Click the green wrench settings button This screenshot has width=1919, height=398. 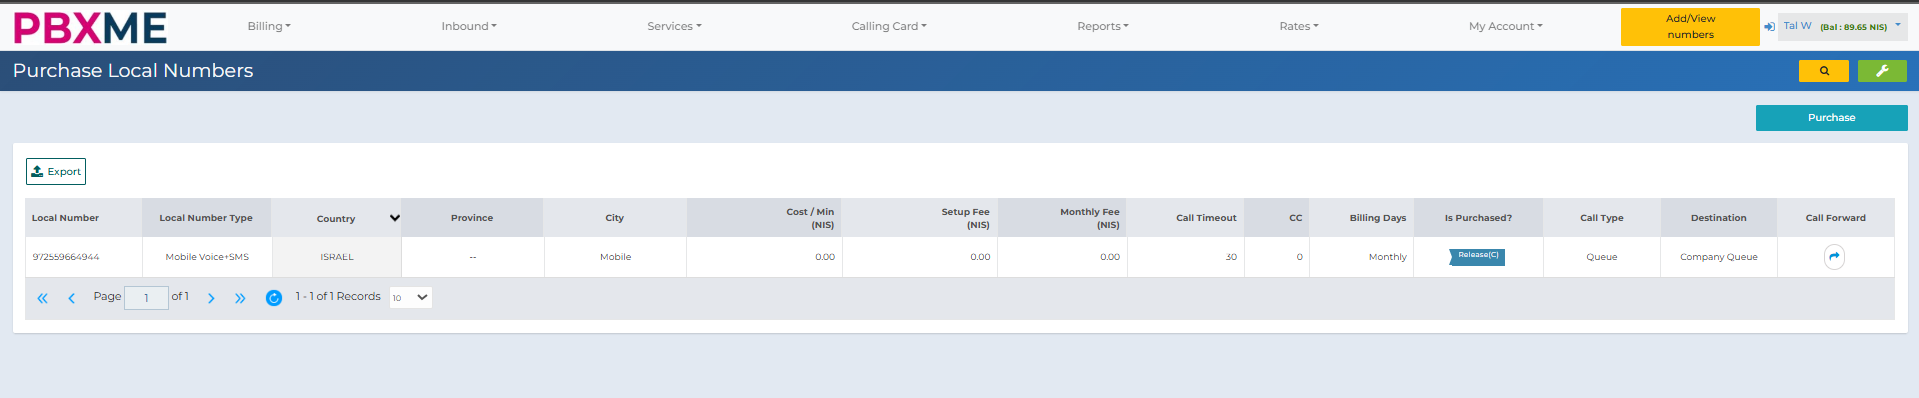point(1882,71)
